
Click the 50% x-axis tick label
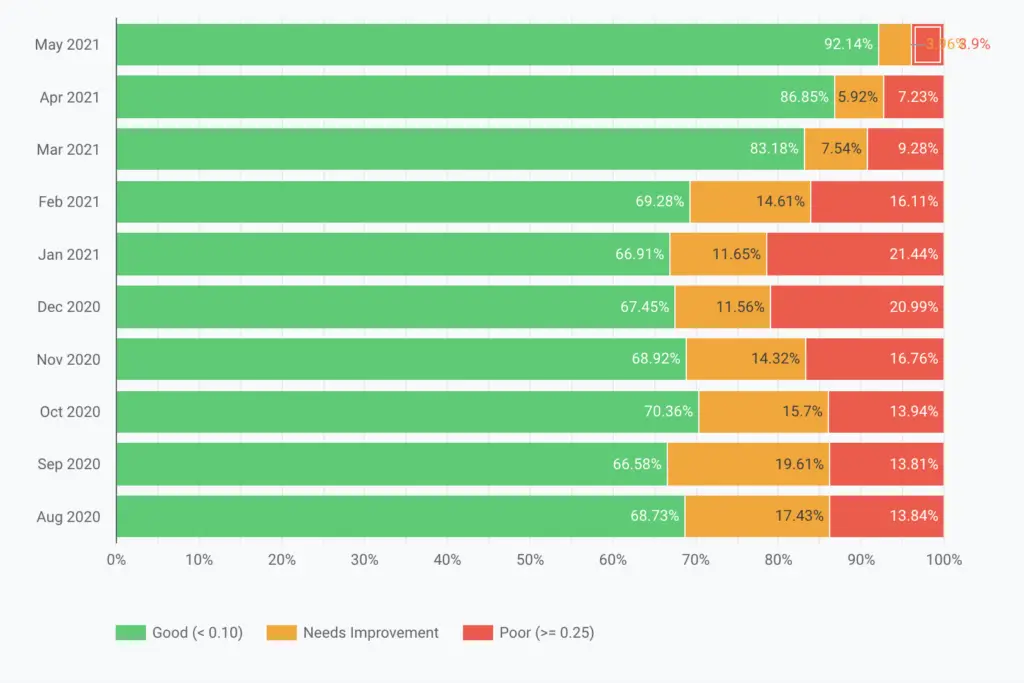[530, 560]
